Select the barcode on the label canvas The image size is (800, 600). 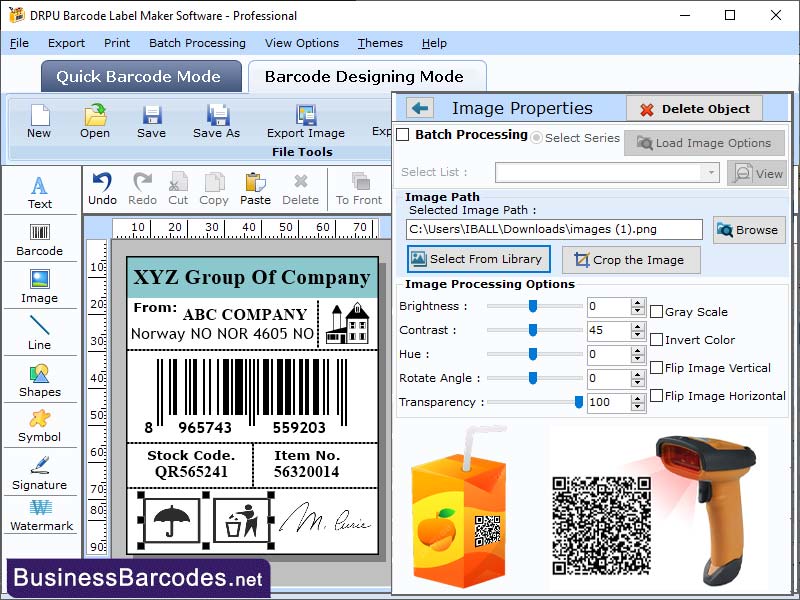click(x=246, y=396)
